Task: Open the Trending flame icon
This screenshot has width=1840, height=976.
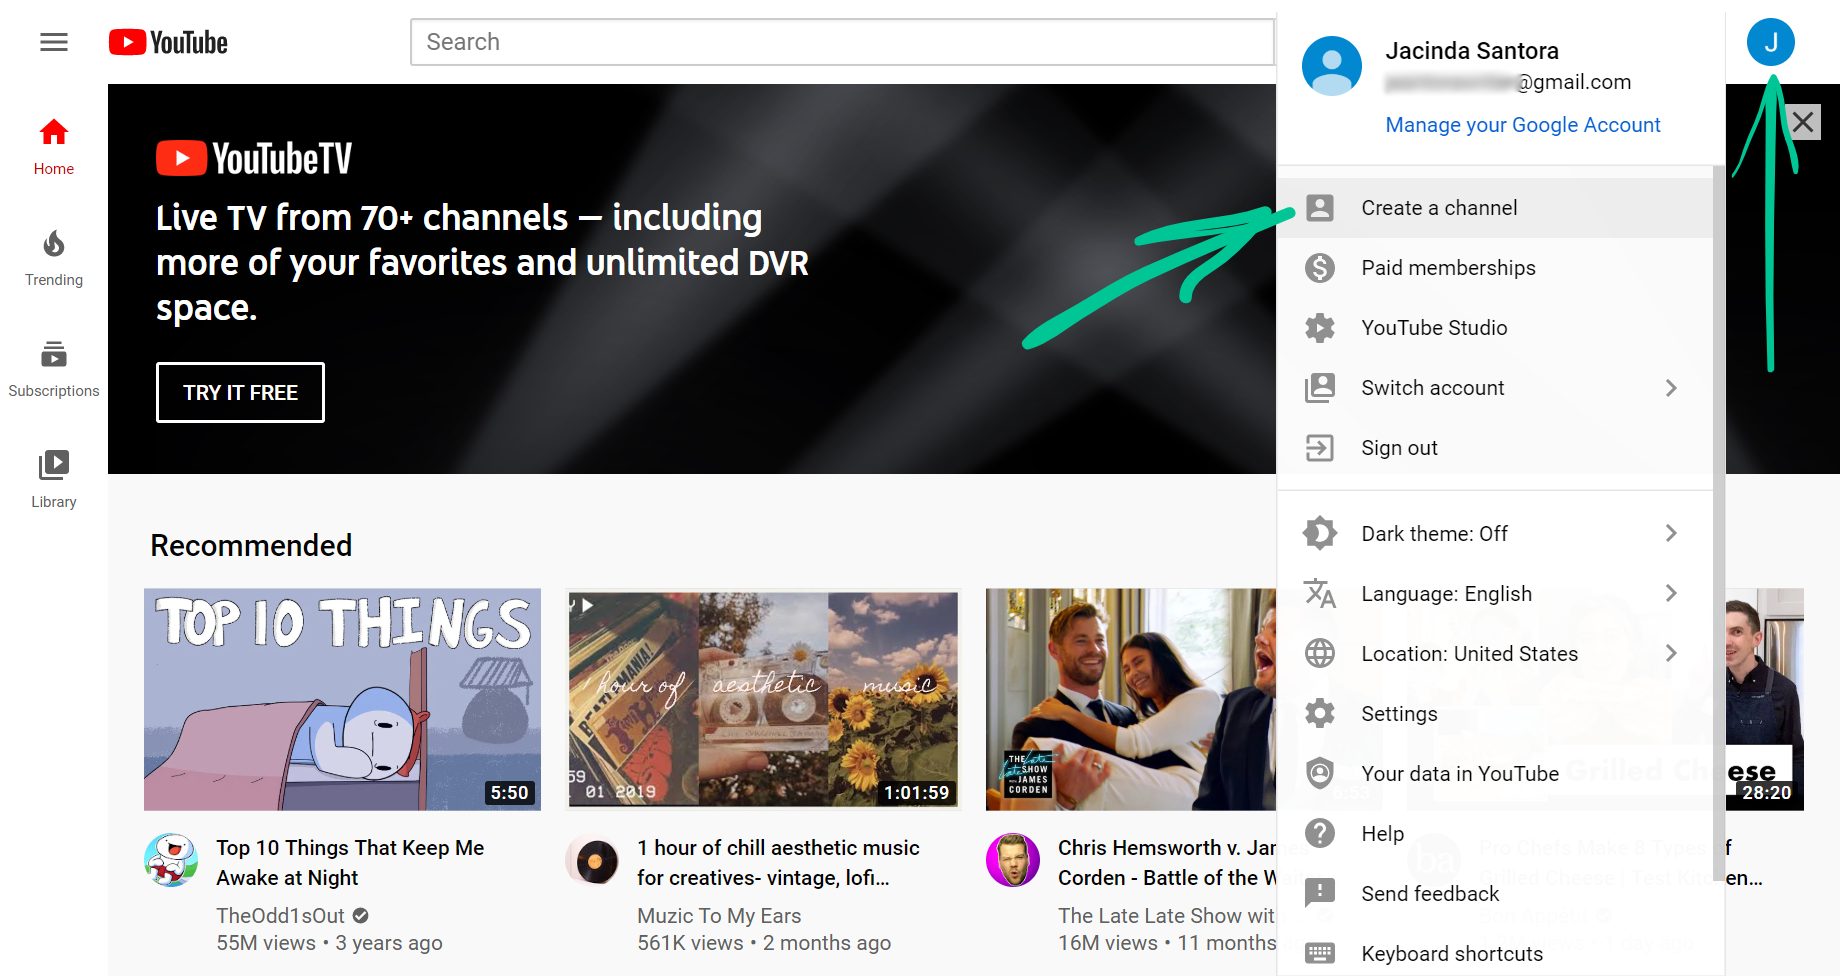Action: 54,243
